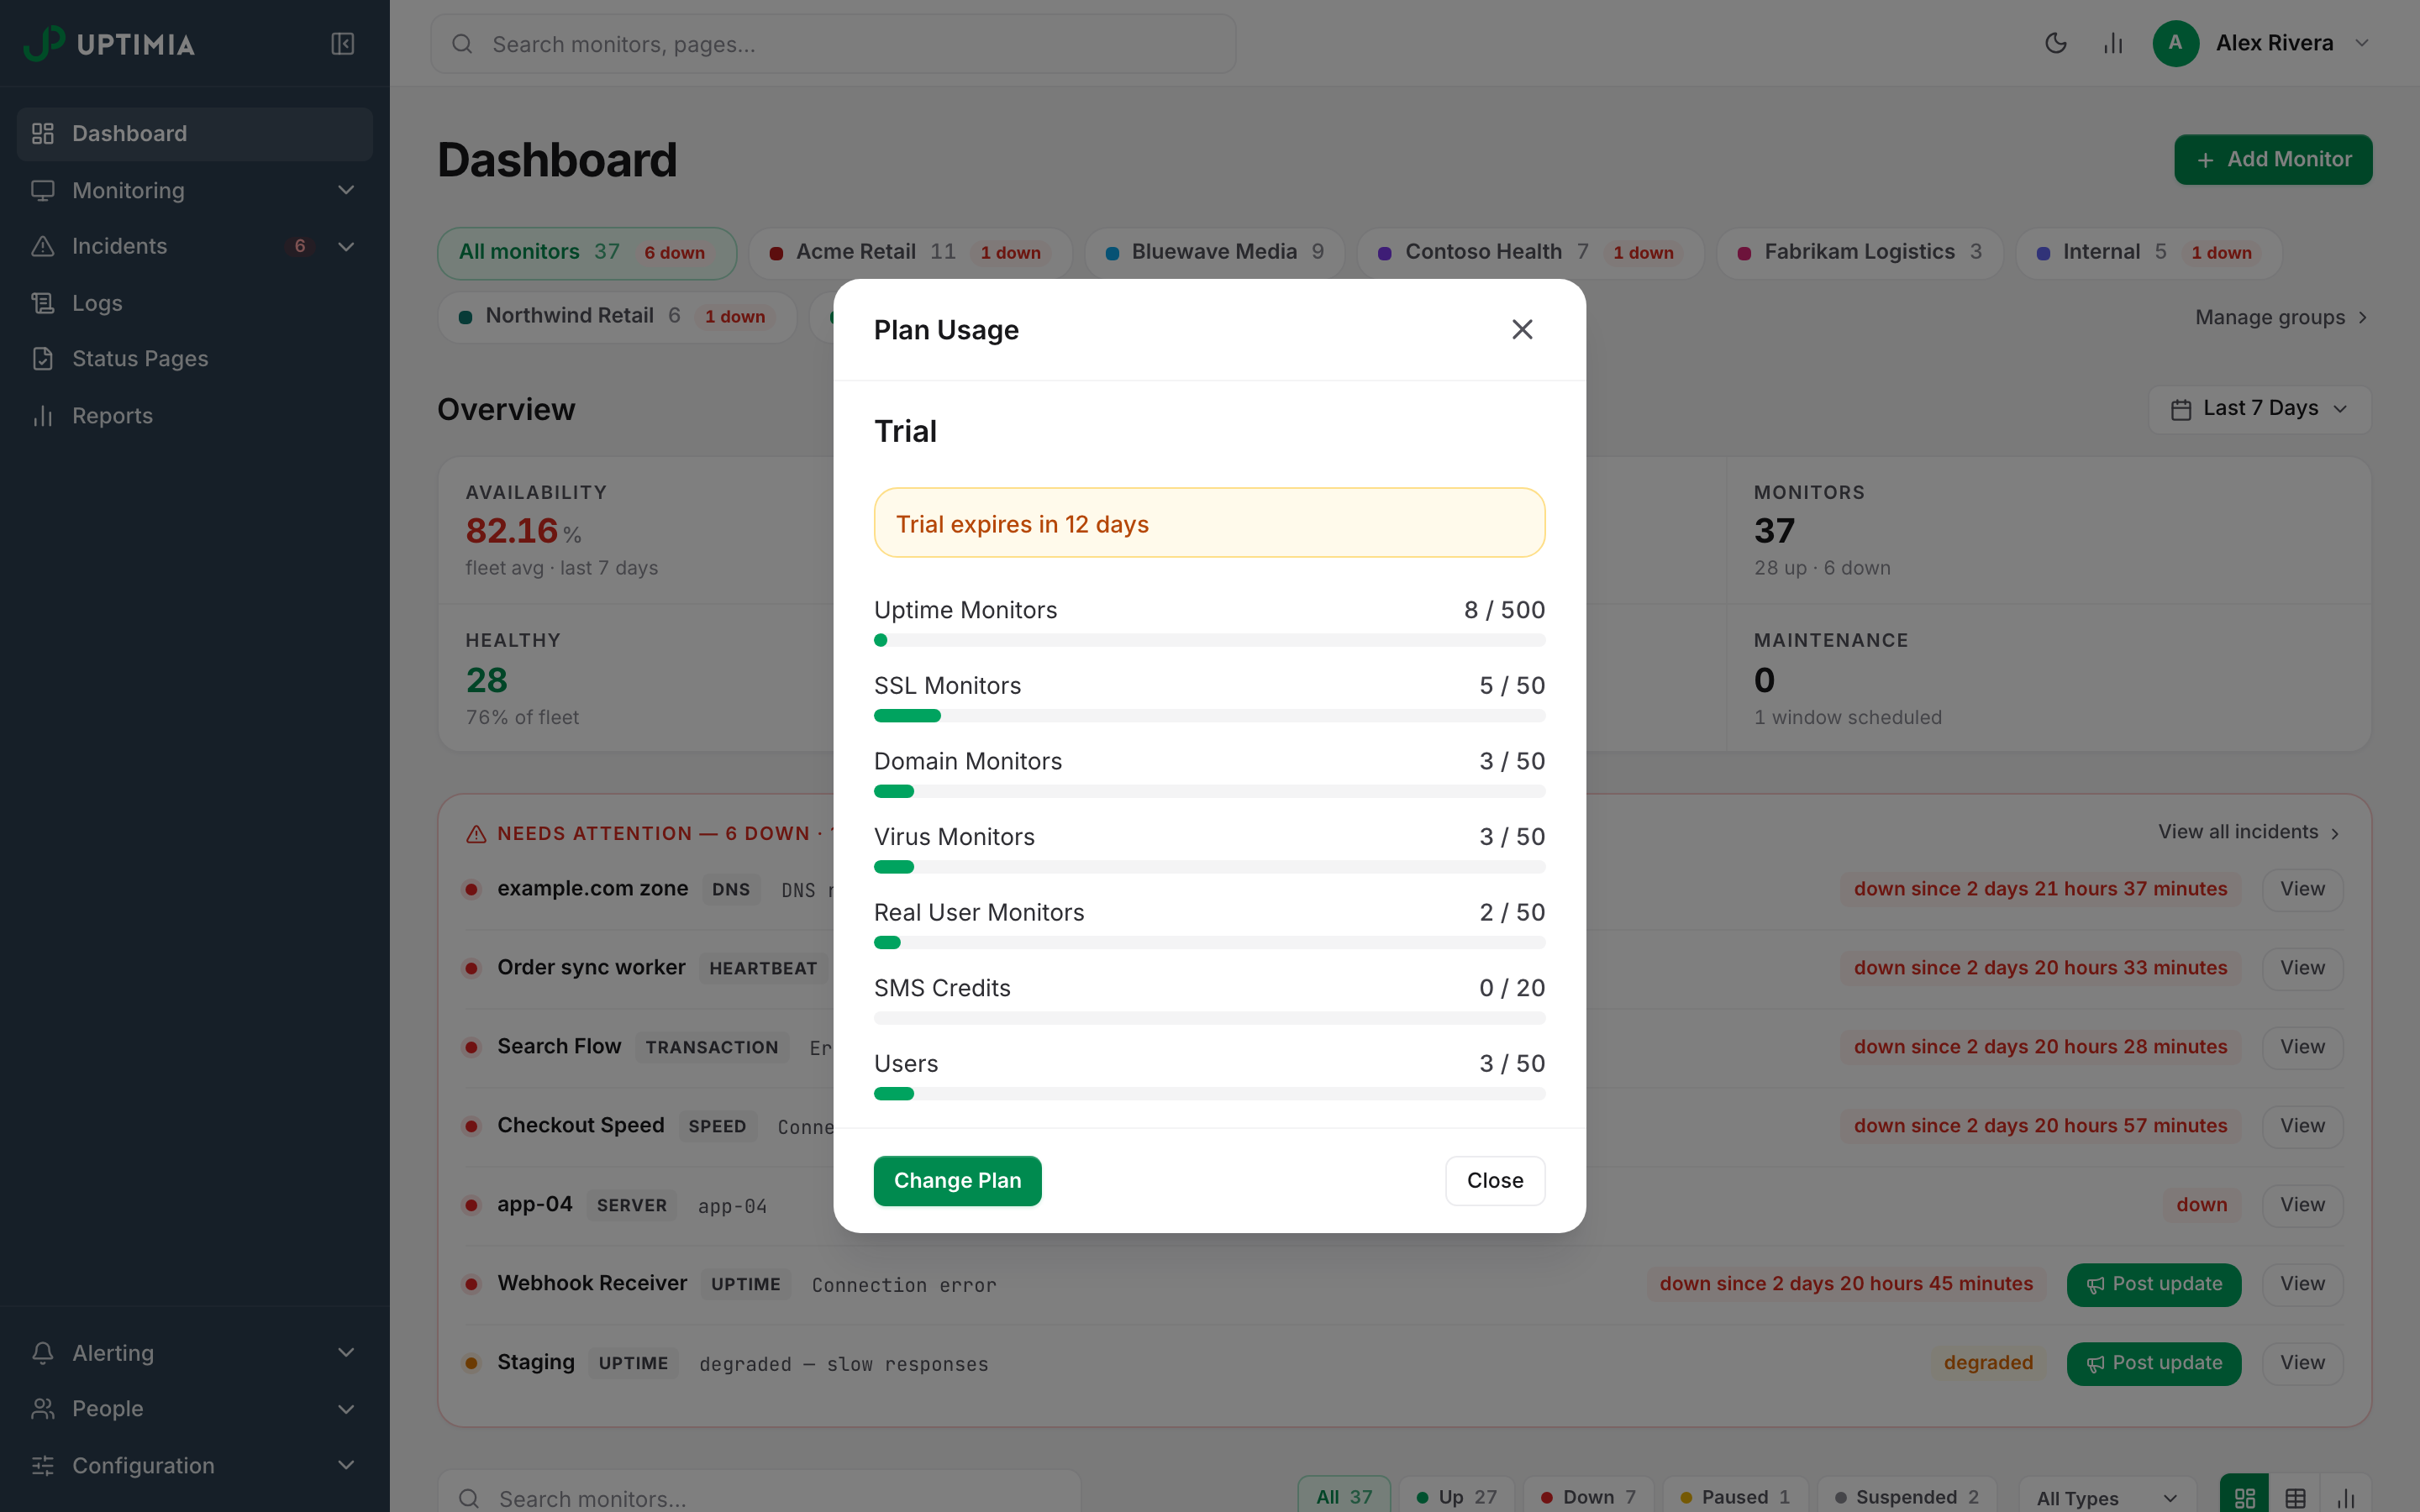Click the Uptimia logo
The width and height of the screenshot is (2420, 1512).
tap(109, 43)
